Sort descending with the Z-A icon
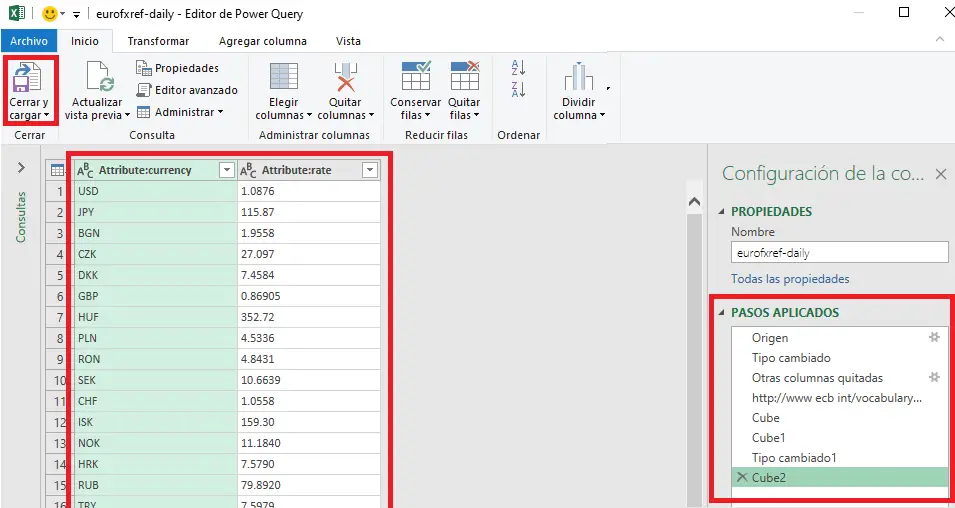The width and height of the screenshot is (955, 508). click(518, 90)
